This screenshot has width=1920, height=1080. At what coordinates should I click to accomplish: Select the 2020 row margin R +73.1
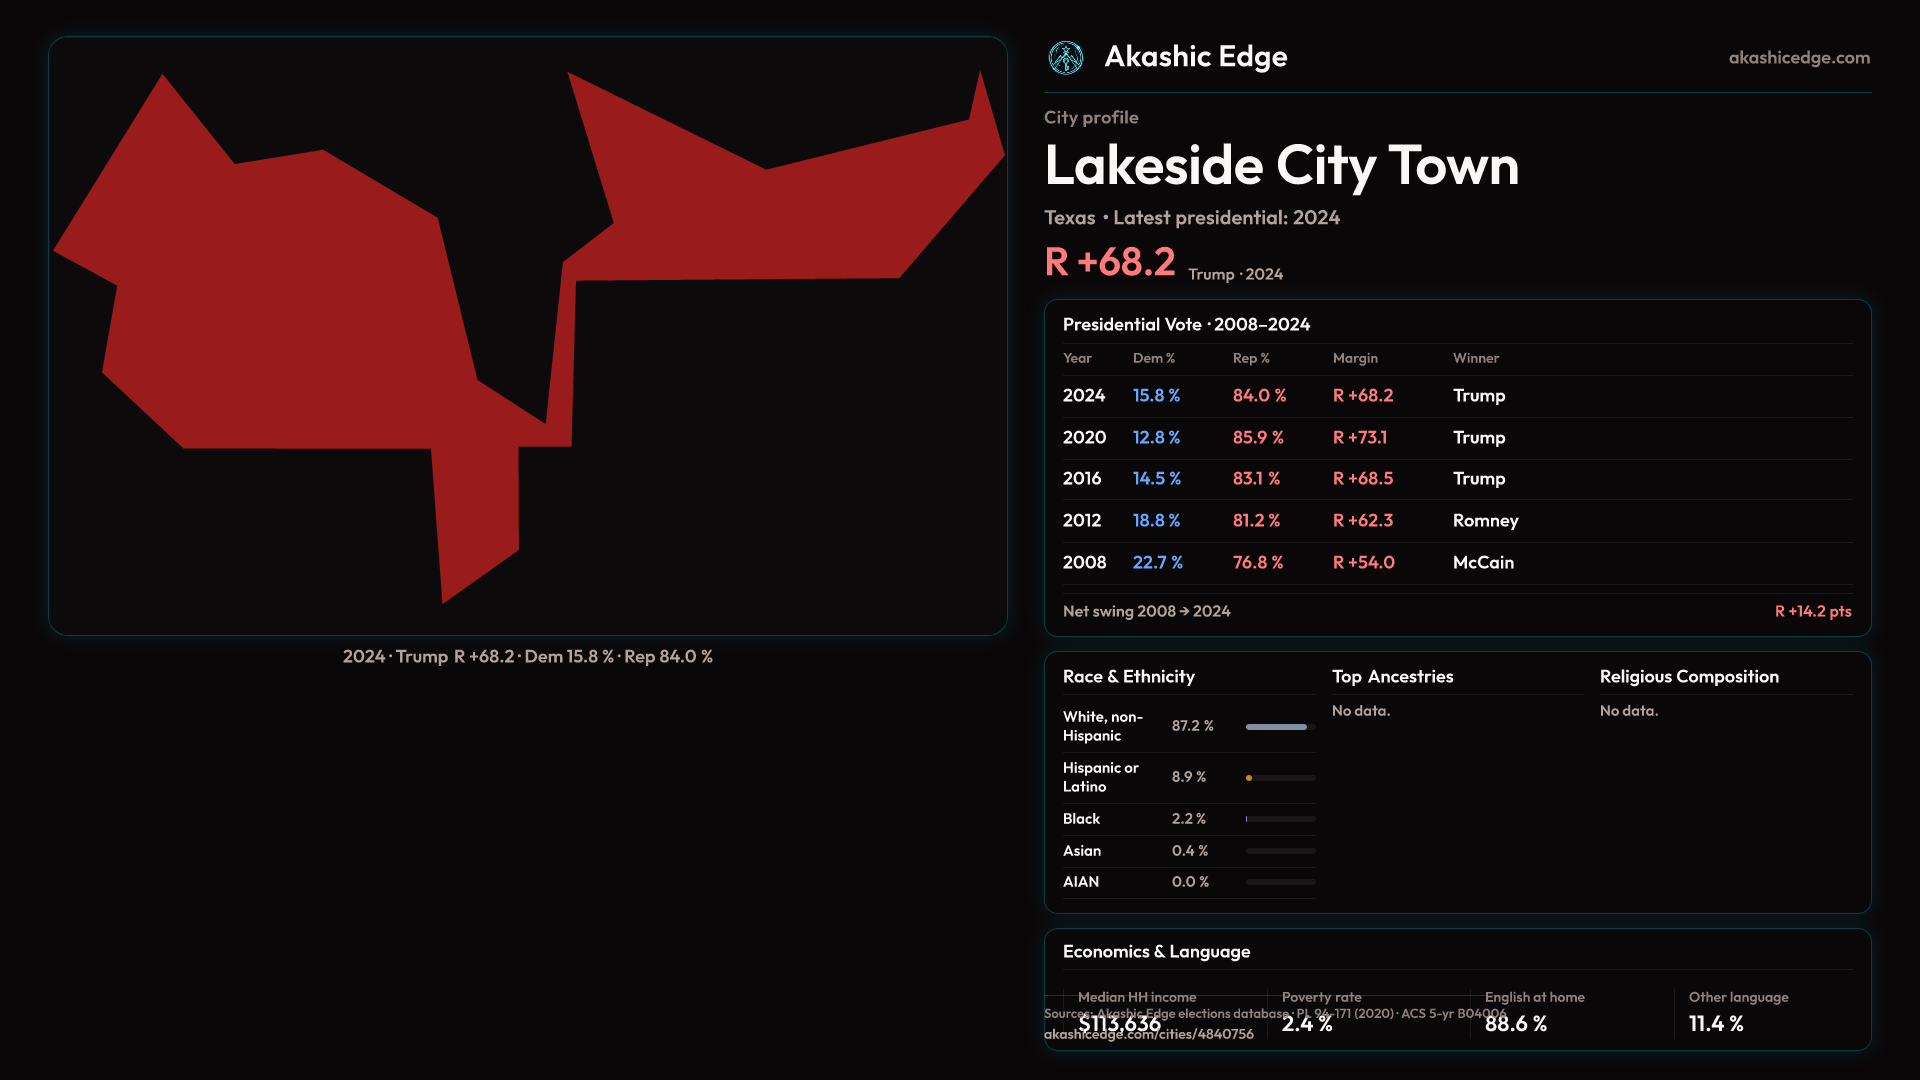coord(1359,438)
